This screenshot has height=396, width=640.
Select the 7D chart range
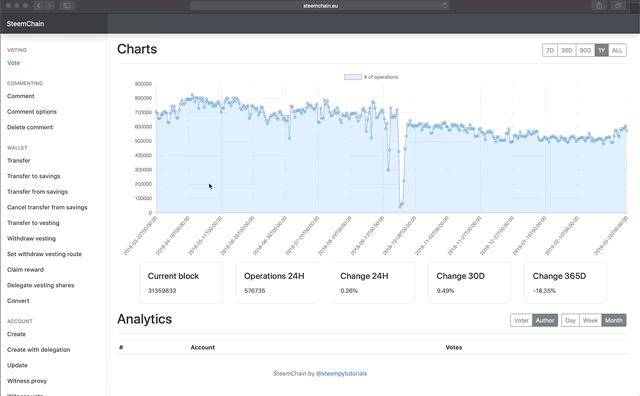point(550,50)
